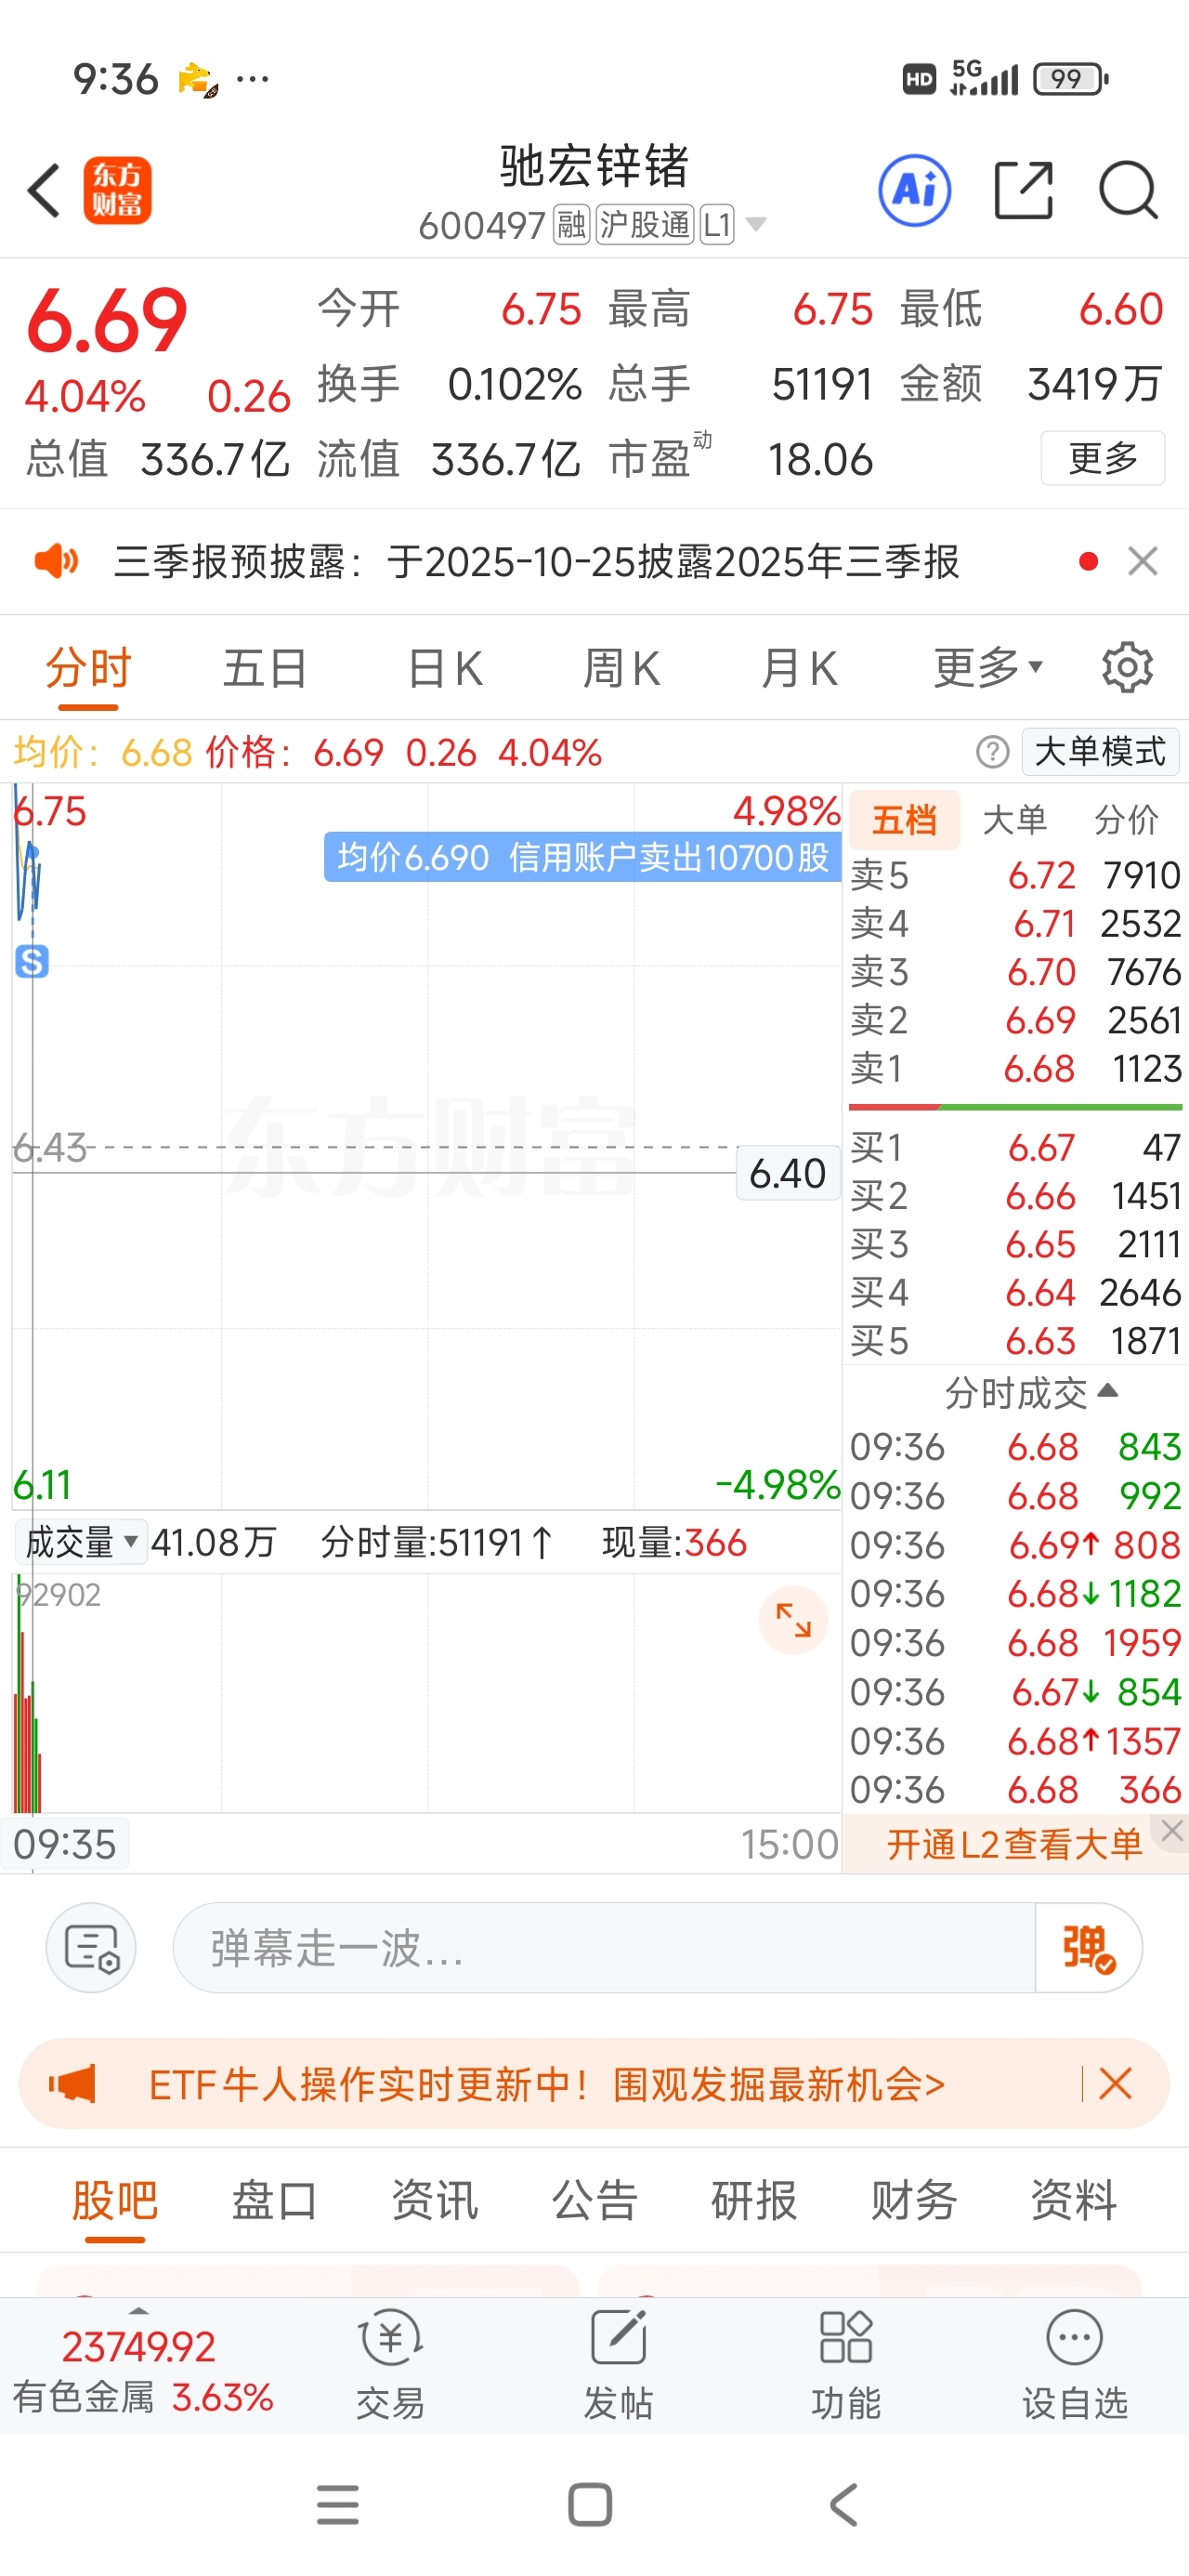Tap Android back button
Screen dimensions: 1189x2576
844,2505
